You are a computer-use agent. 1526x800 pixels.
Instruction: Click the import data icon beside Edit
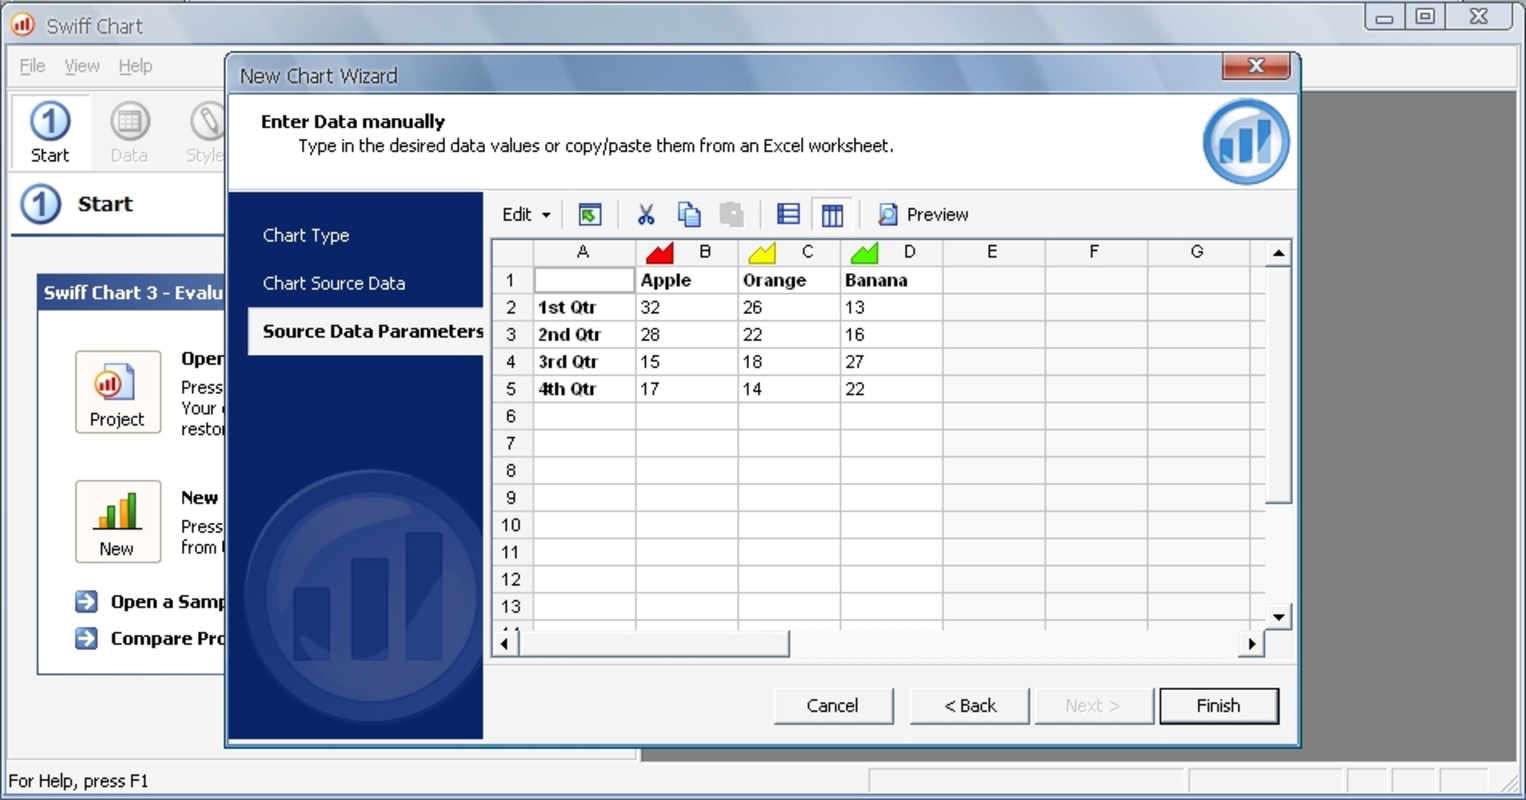[x=590, y=214]
